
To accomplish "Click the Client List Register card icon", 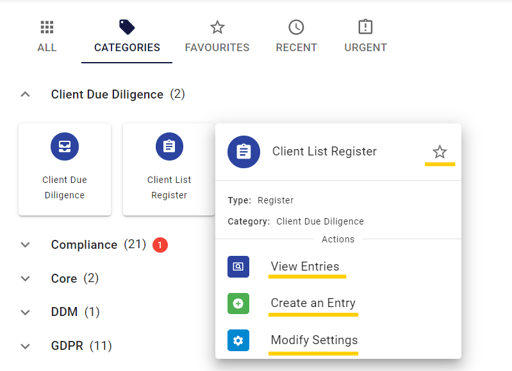I will (169, 146).
